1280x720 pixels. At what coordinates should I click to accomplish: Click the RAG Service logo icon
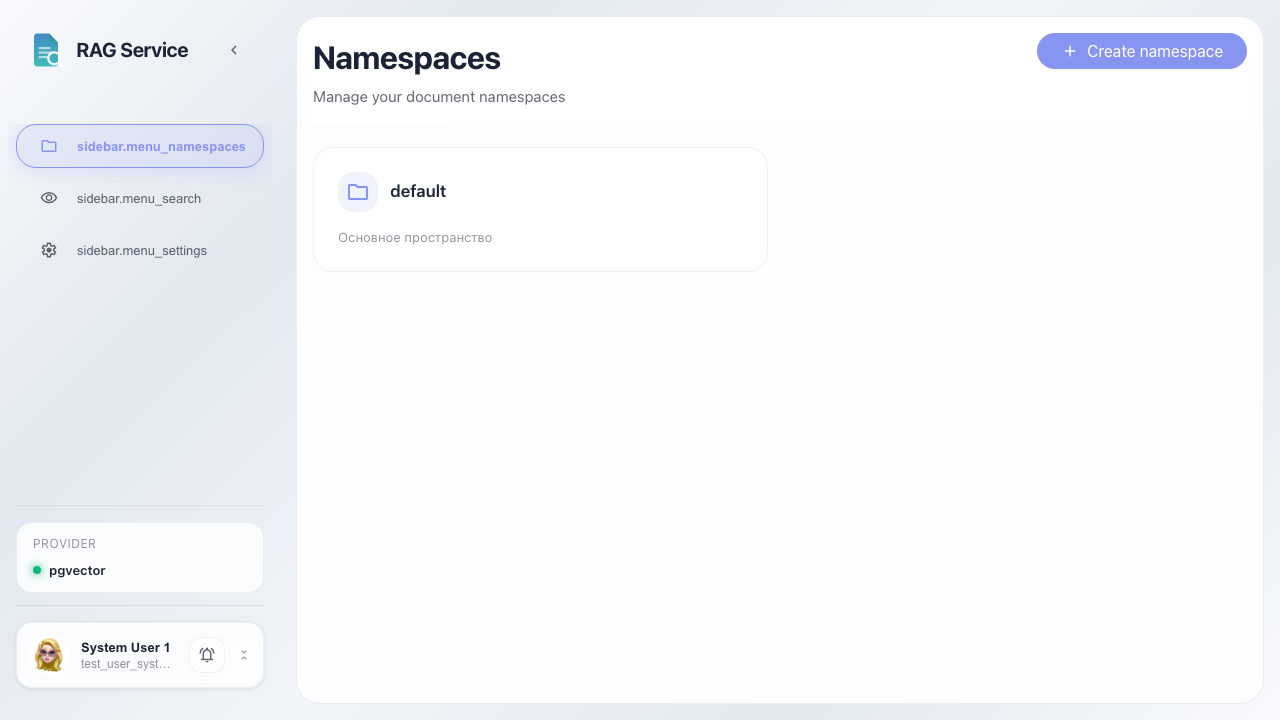click(46, 50)
